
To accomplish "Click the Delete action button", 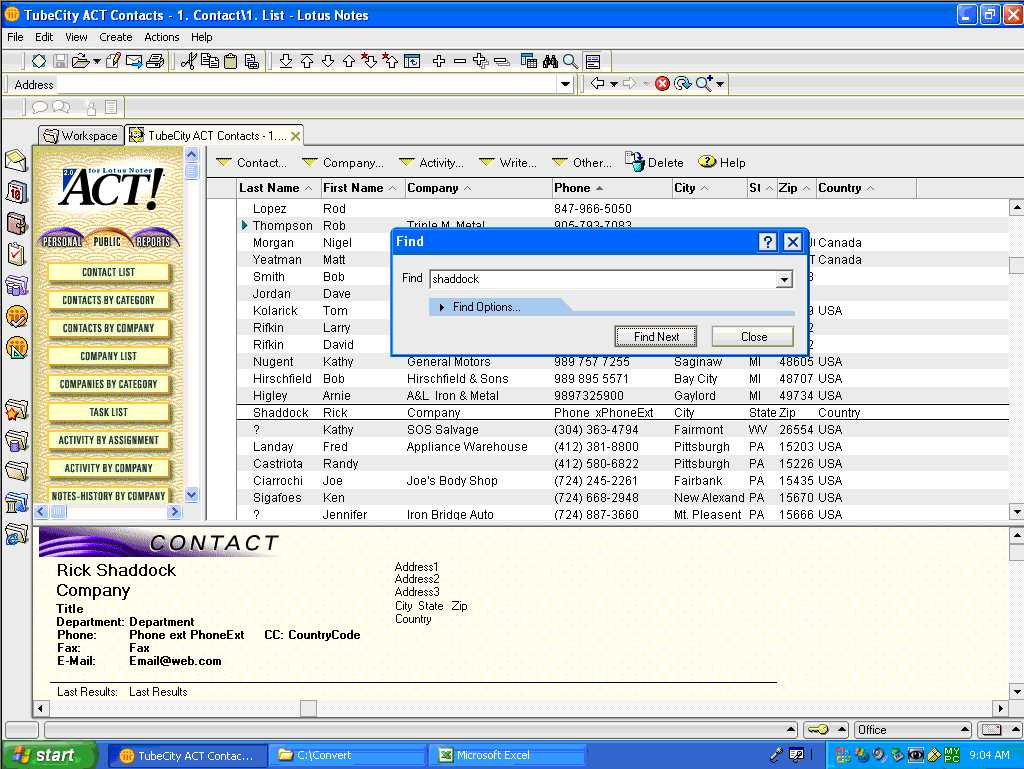I will (x=654, y=162).
